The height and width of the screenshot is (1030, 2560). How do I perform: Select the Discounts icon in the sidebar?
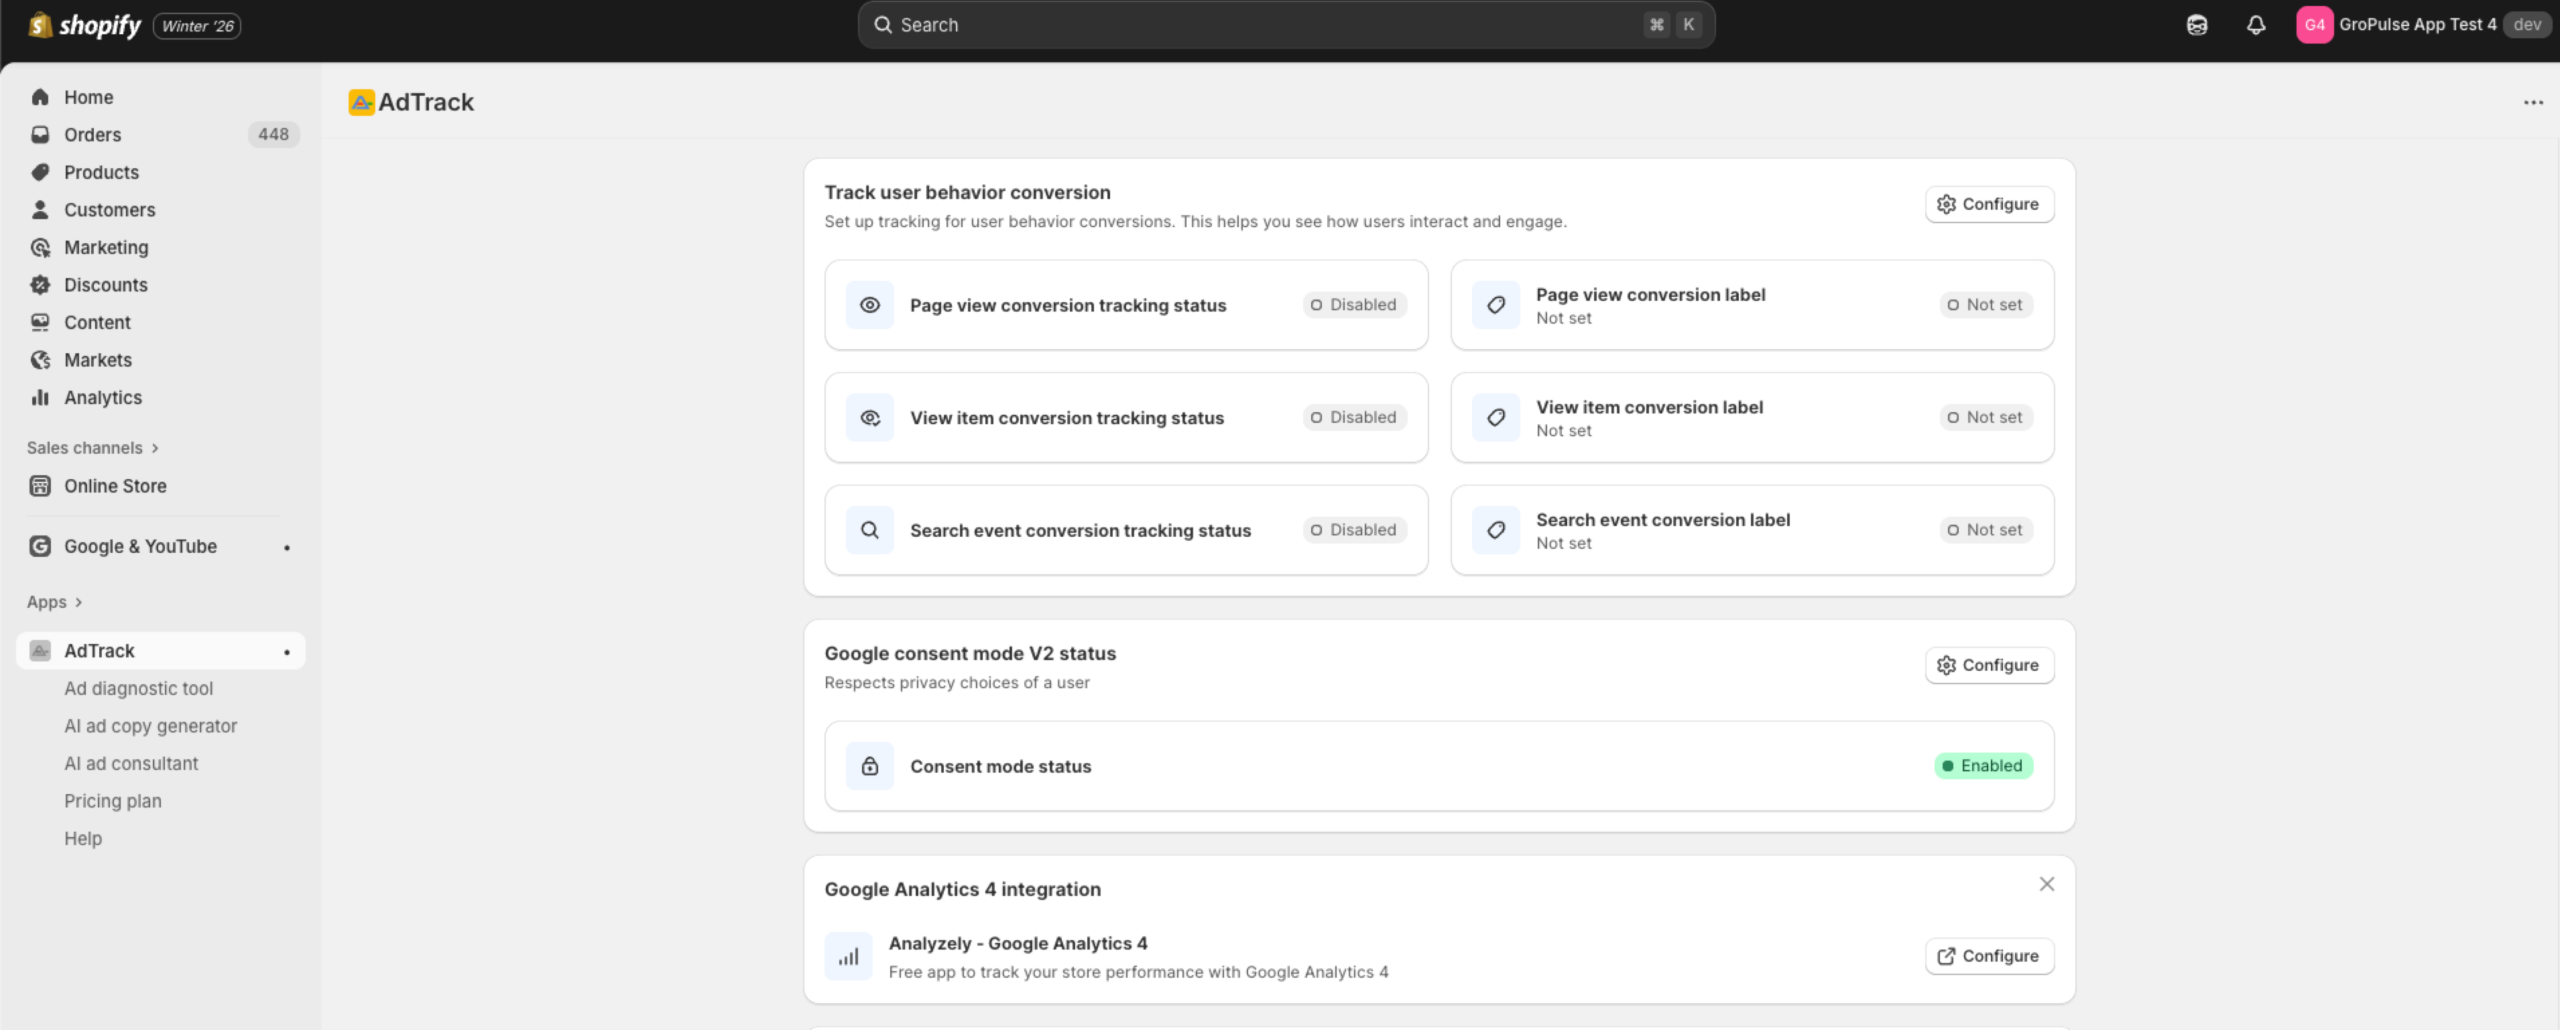click(x=40, y=284)
